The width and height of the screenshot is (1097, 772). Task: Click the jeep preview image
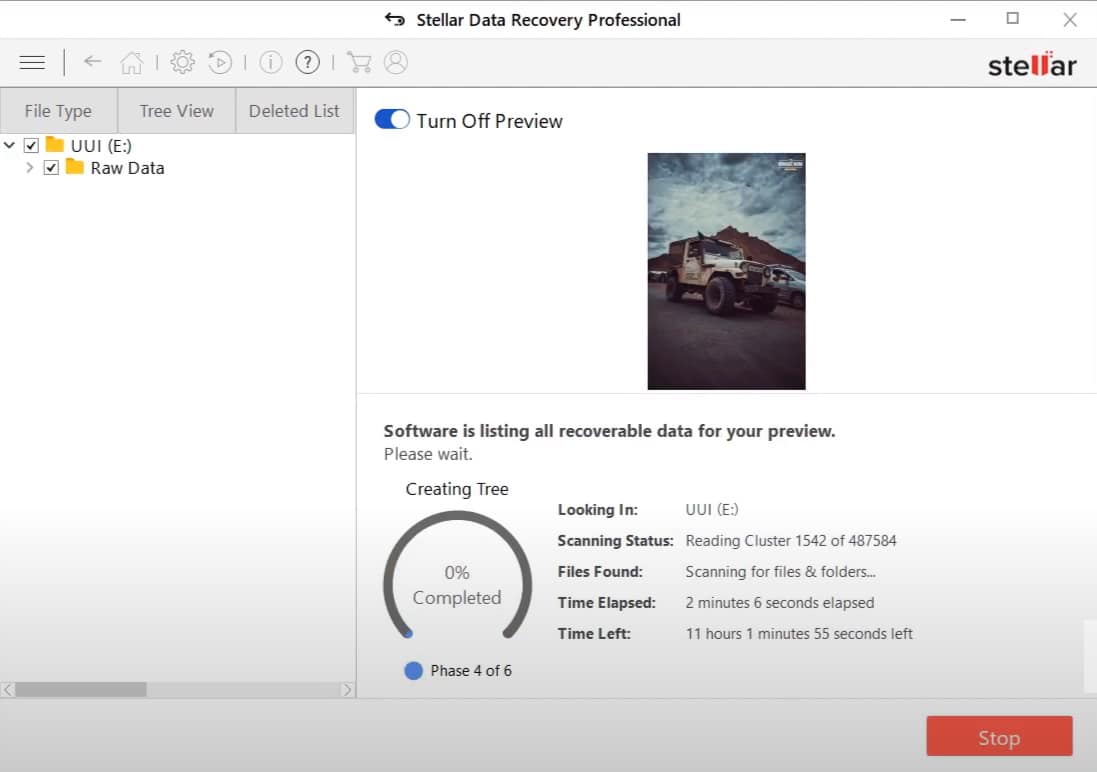click(726, 271)
